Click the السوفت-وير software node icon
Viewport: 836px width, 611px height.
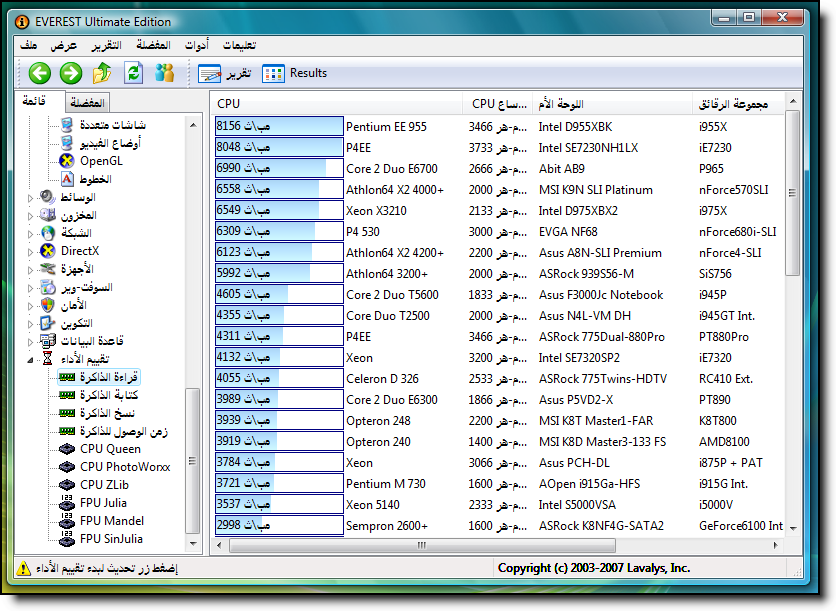click(47, 287)
